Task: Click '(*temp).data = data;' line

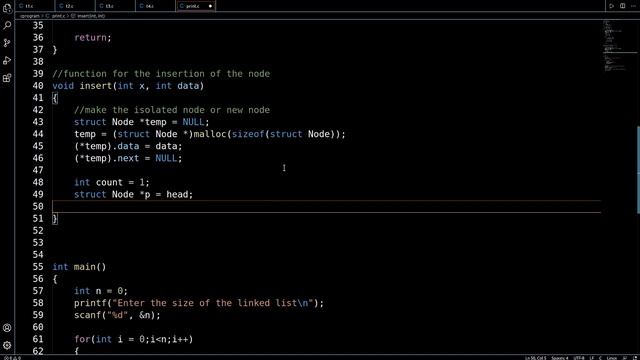Action: pyautogui.click(x=128, y=146)
